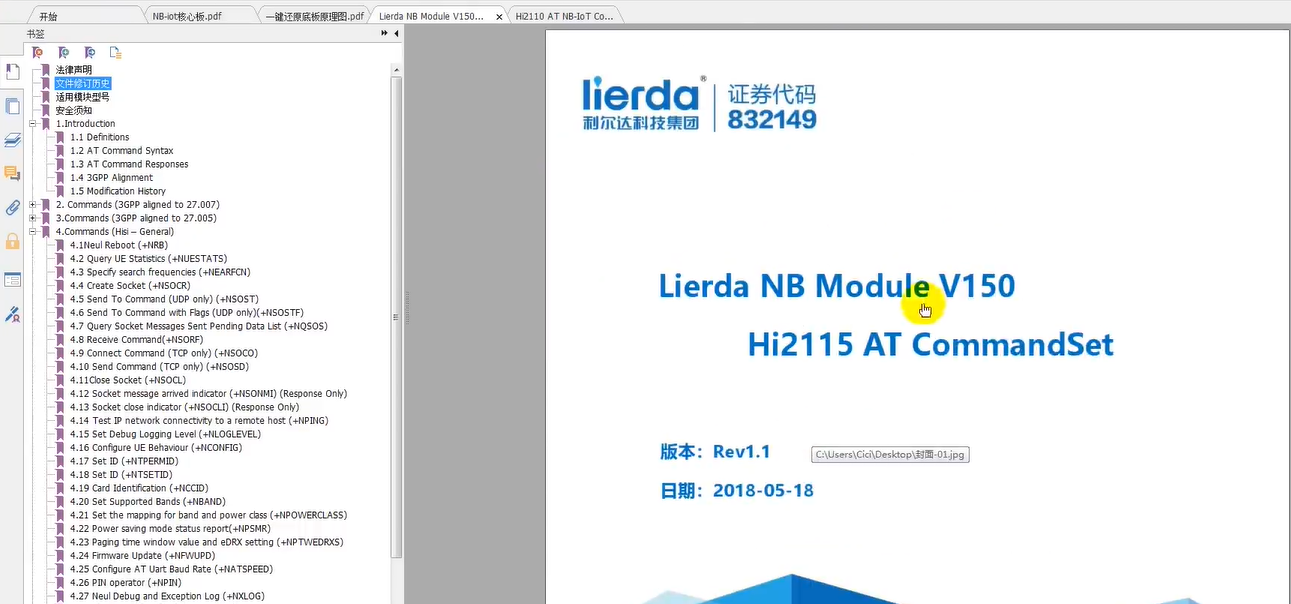Collapse the 4.Commands (Hisi – General) node
This screenshot has width=1291, height=604.
tap(33, 232)
